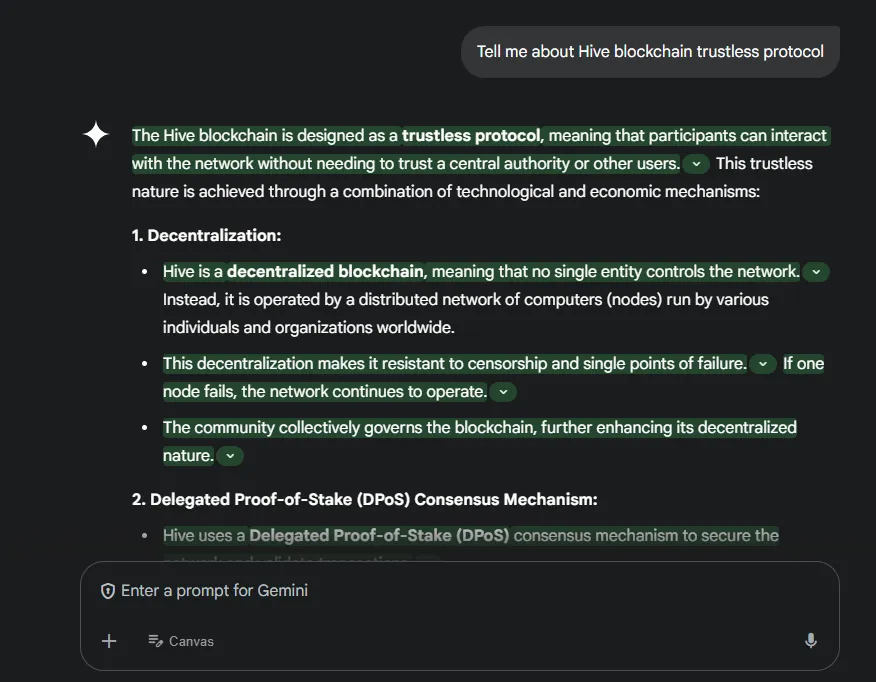876x682 pixels.
Task: Click the '2. Delegated Proof-of-Stake (DPoS)' heading
Action: pos(364,499)
